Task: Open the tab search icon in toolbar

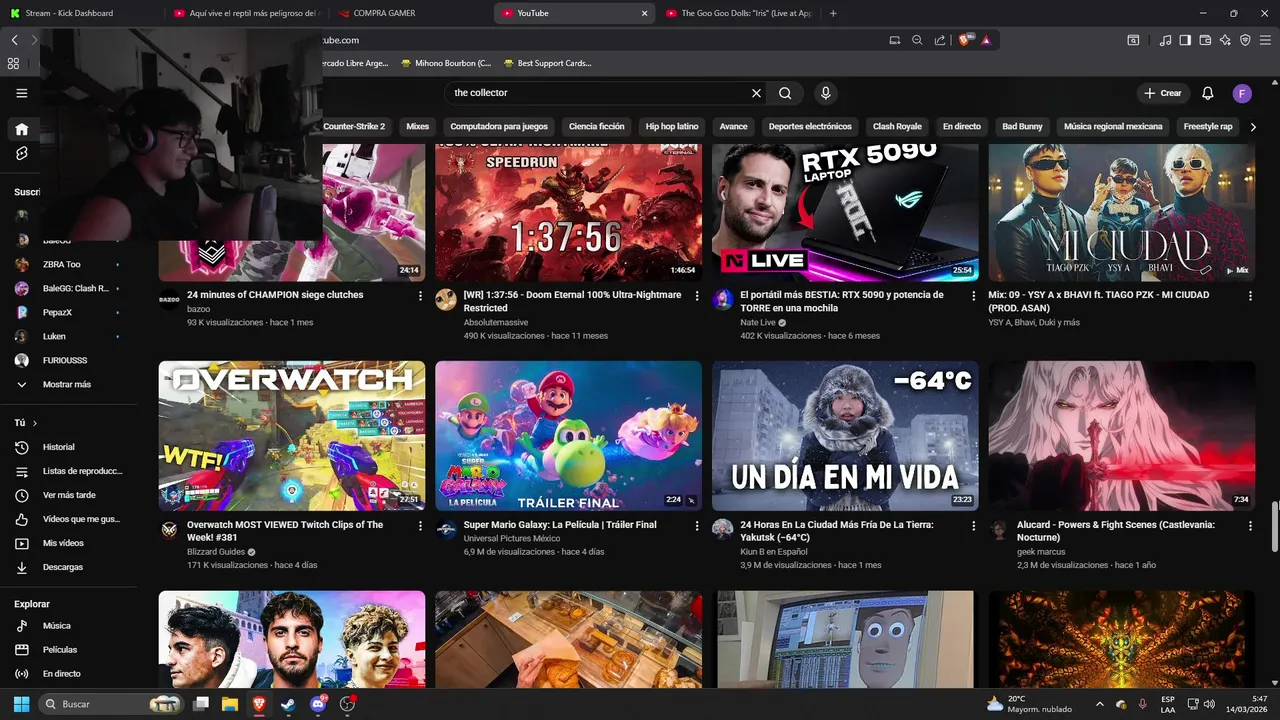Action: 1133,40
